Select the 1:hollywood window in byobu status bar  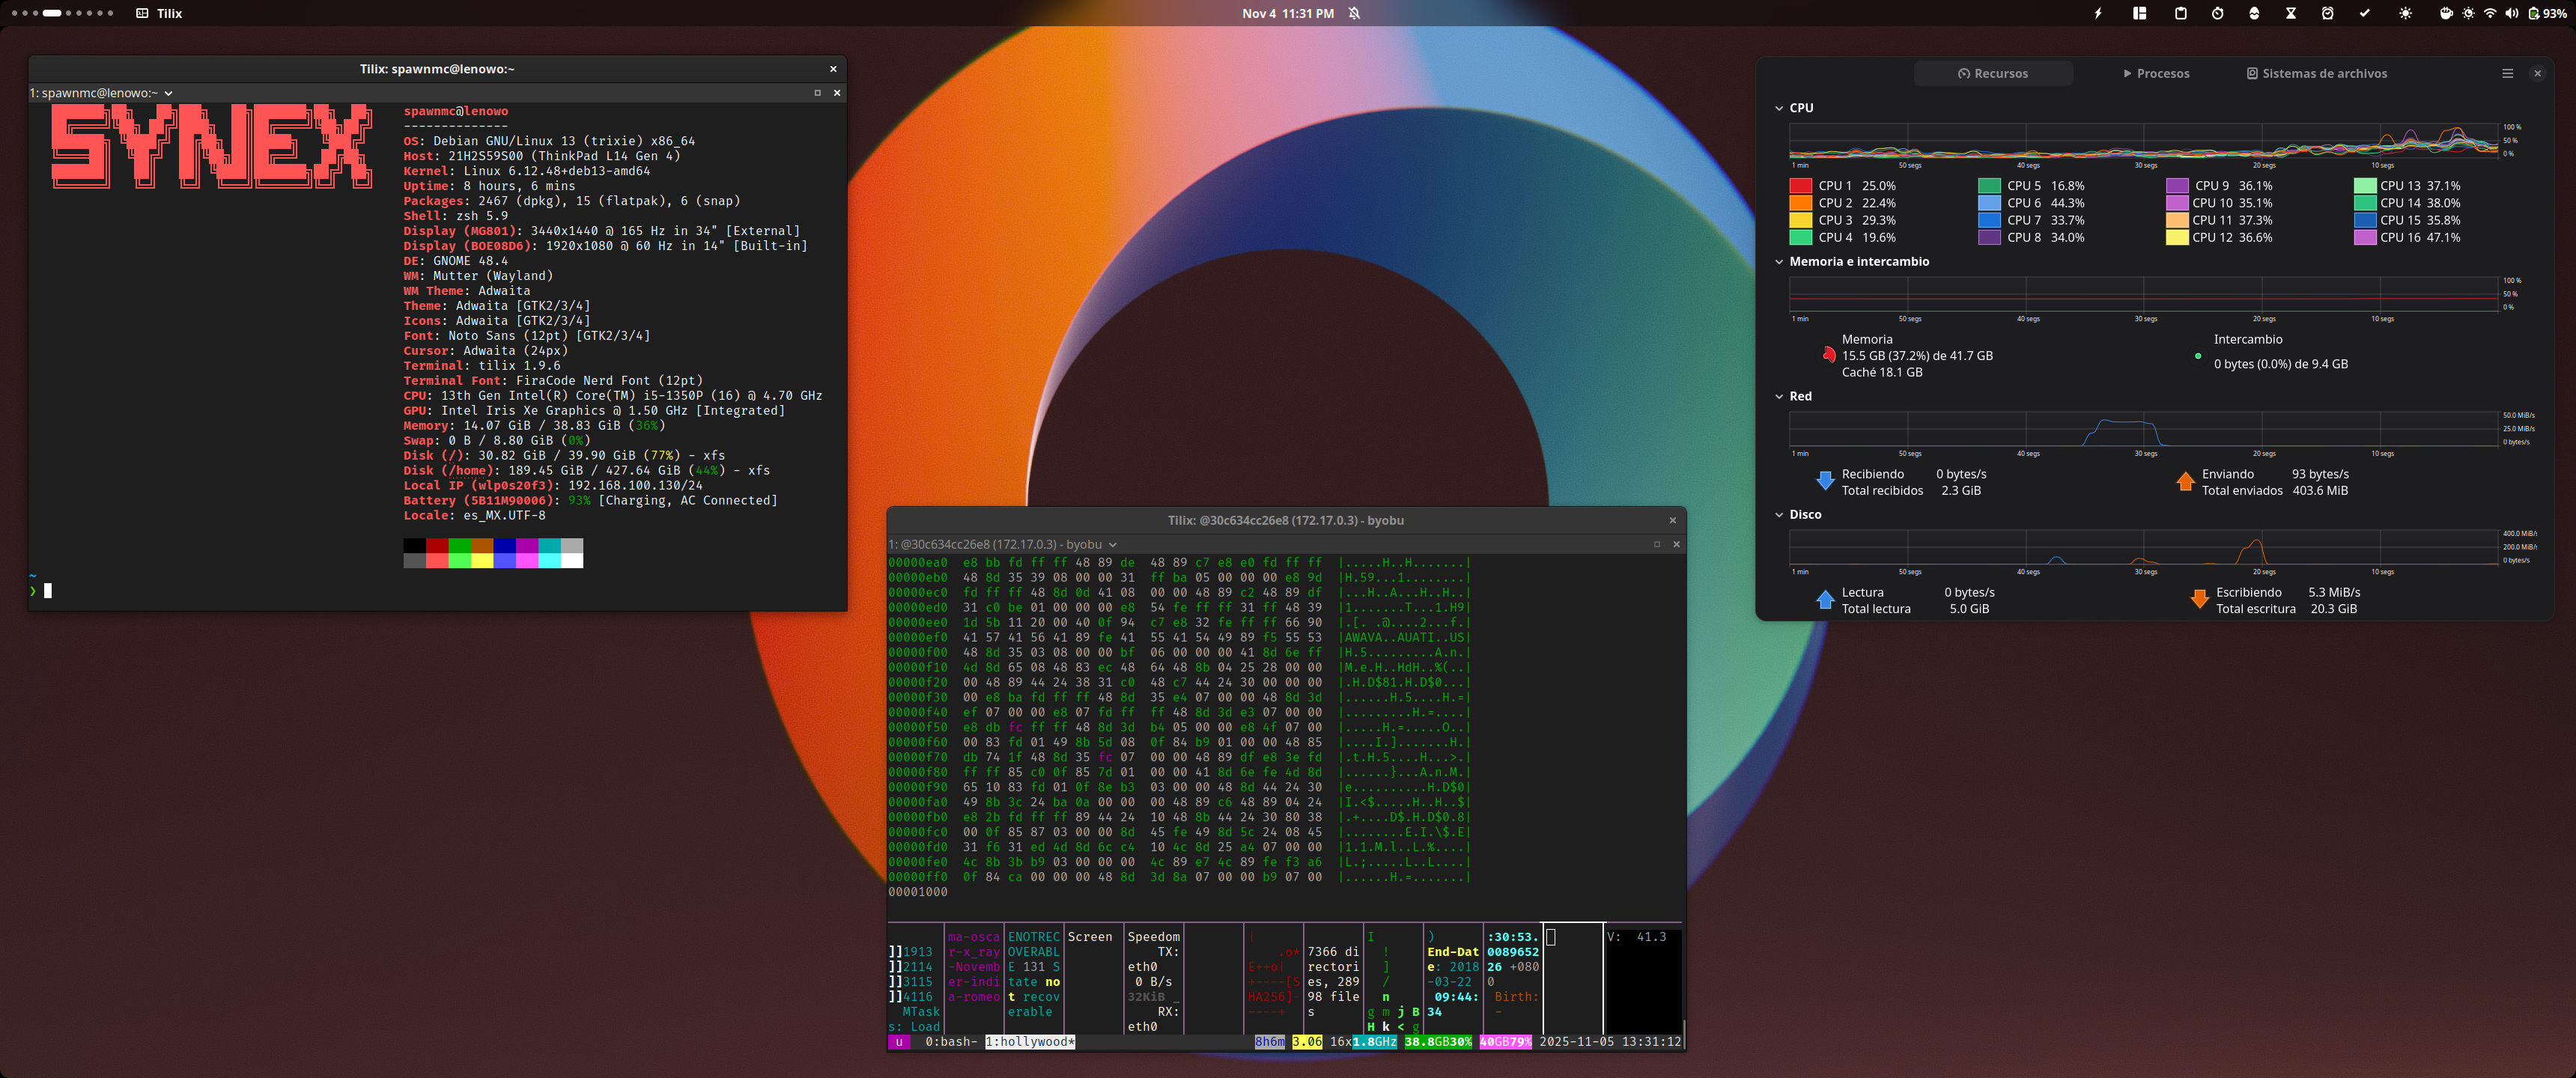pyautogui.click(x=1030, y=1041)
